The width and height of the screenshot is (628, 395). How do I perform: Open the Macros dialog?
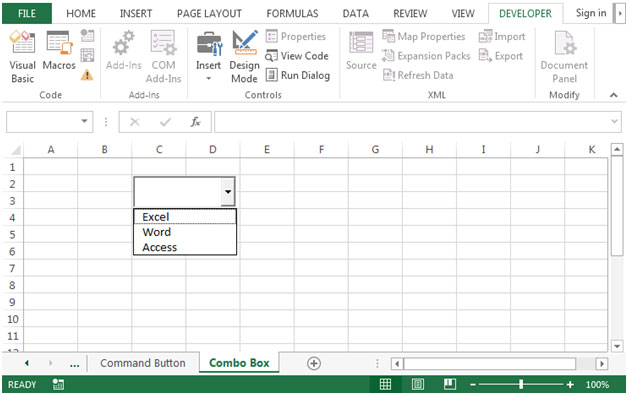(x=59, y=50)
